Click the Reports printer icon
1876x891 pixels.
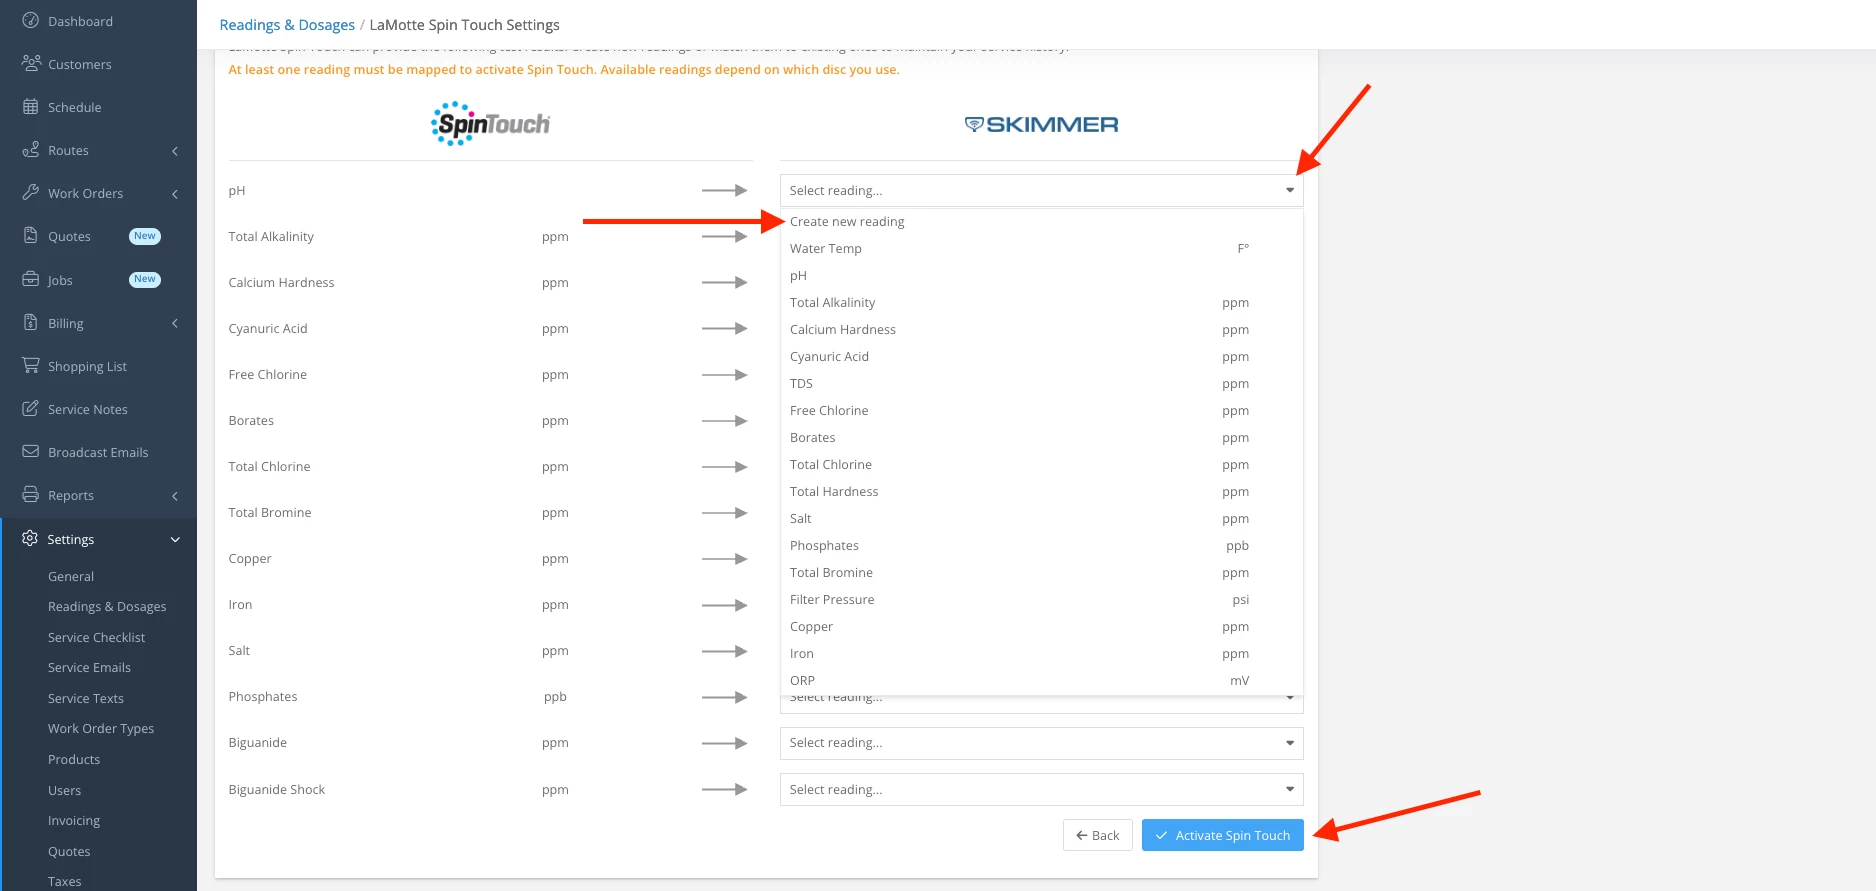click(30, 495)
